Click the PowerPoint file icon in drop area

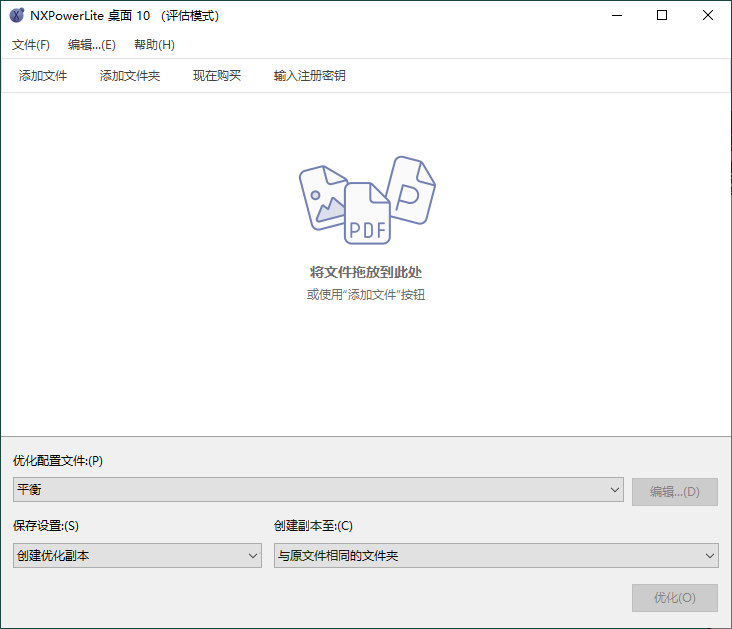(x=411, y=188)
